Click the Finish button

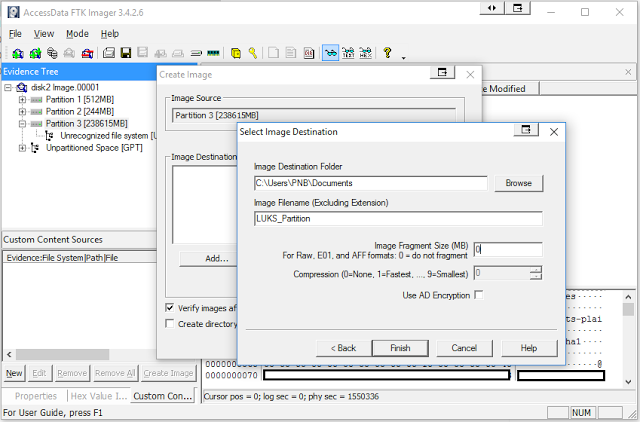(x=400, y=348)
